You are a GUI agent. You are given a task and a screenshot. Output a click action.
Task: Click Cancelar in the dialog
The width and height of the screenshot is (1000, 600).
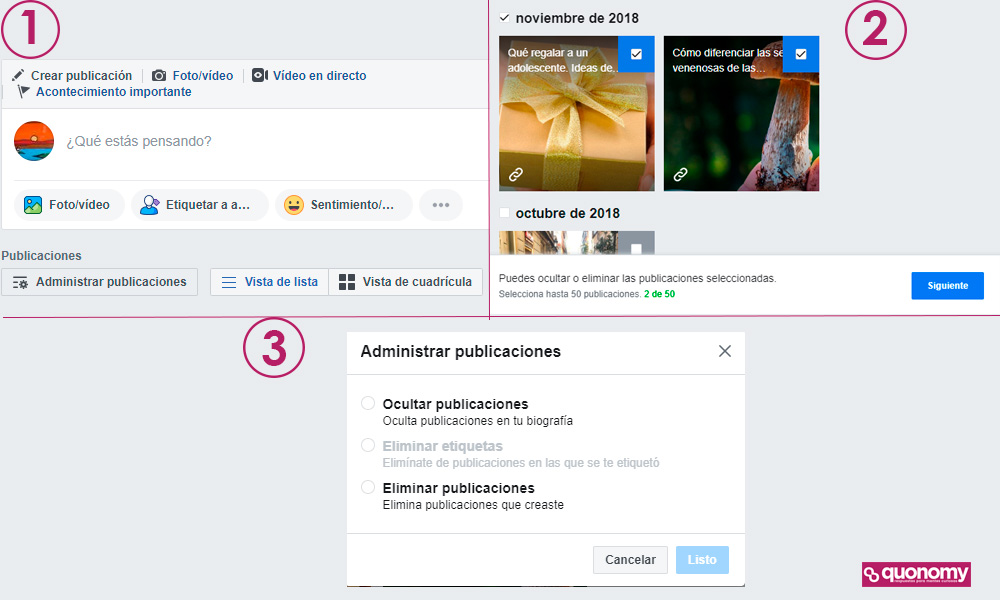[630, 560]
